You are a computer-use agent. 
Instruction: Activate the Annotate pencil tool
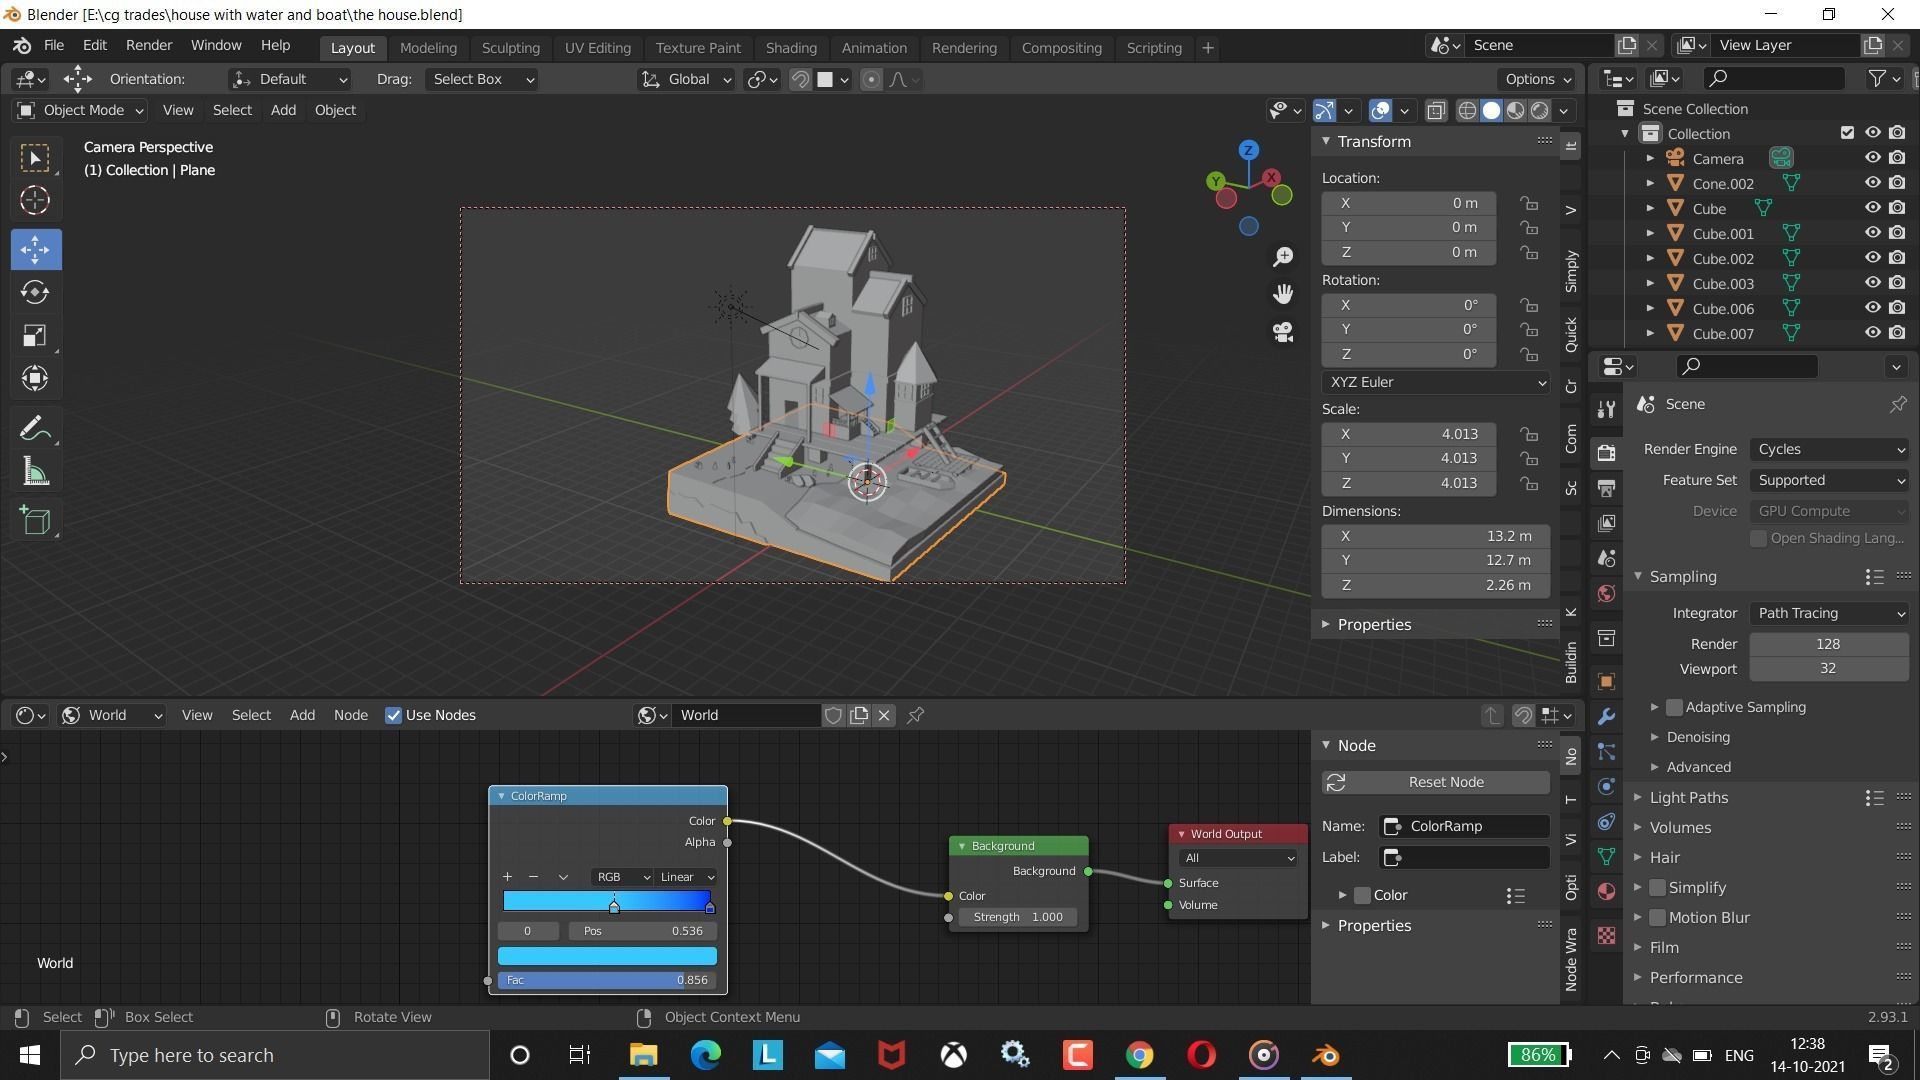tap(35, 429)
